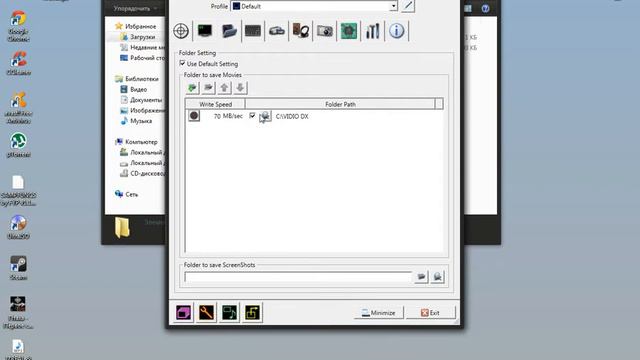The height and width of the screenshot is (360, 640).
Task: Open the Information tab icon
Action: pos(396,31)
